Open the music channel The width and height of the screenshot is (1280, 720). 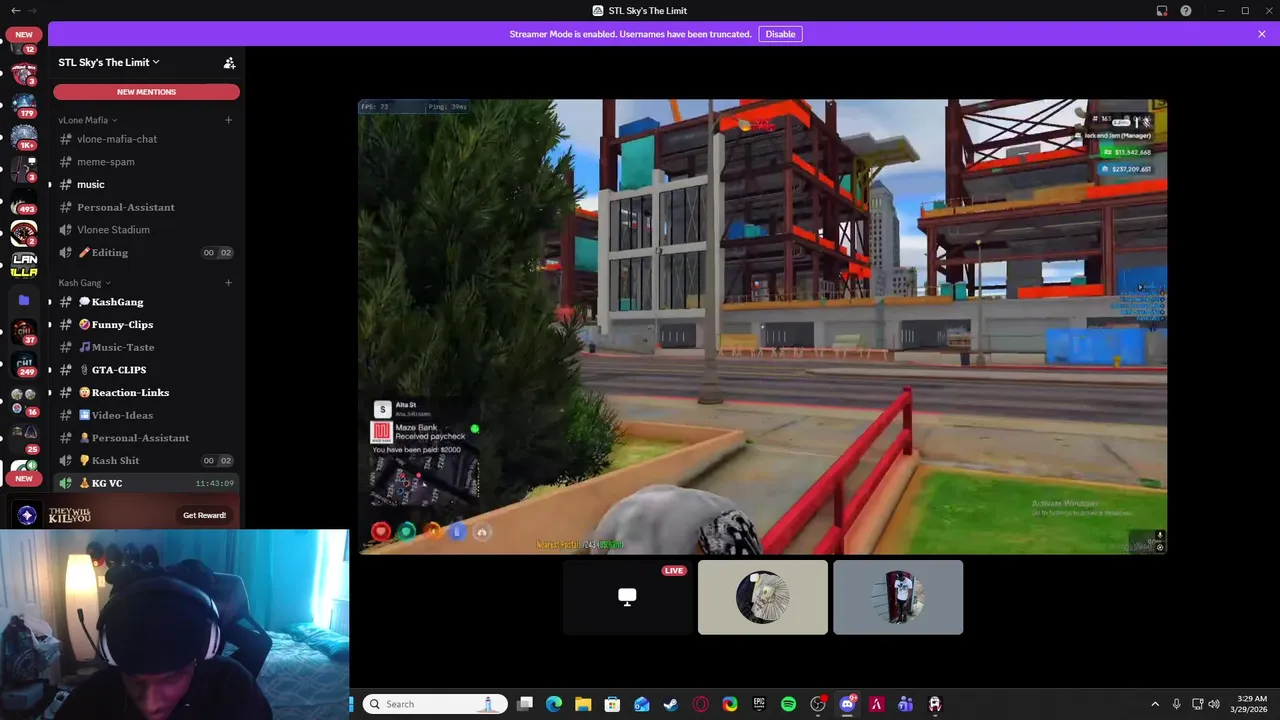tap(146, 184)
